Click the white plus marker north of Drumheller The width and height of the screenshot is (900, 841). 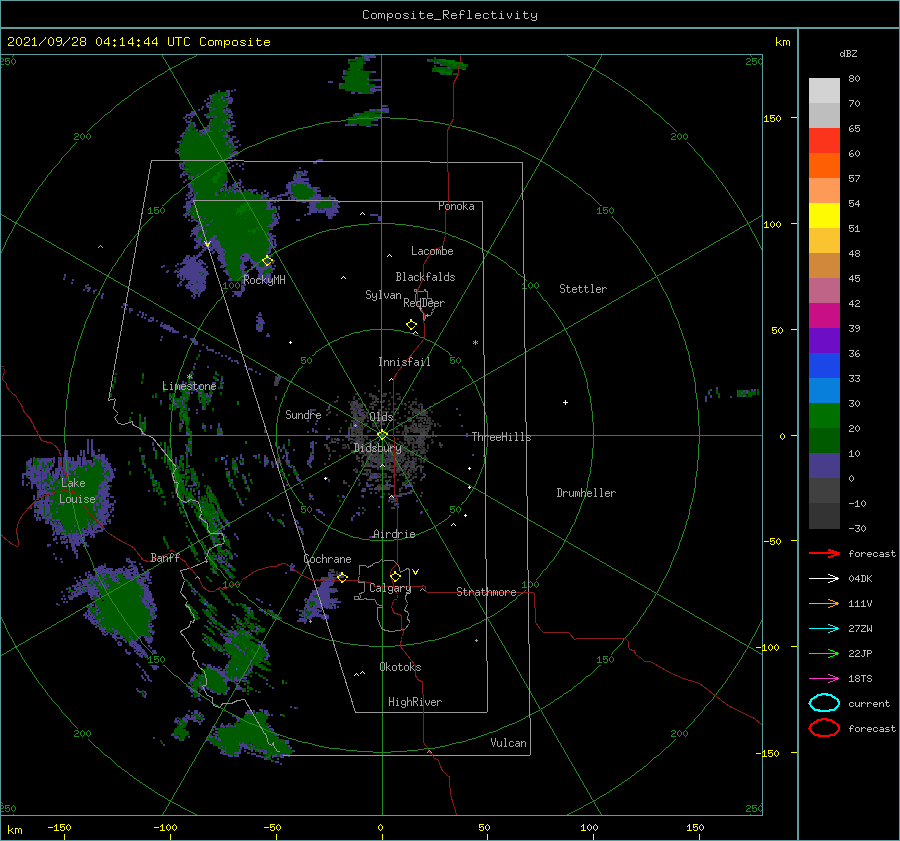(x=565, y=402)
